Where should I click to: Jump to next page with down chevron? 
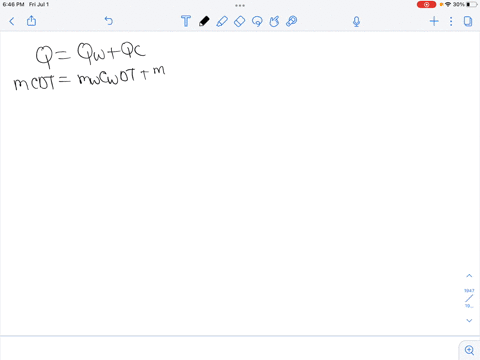coord(469,321)
